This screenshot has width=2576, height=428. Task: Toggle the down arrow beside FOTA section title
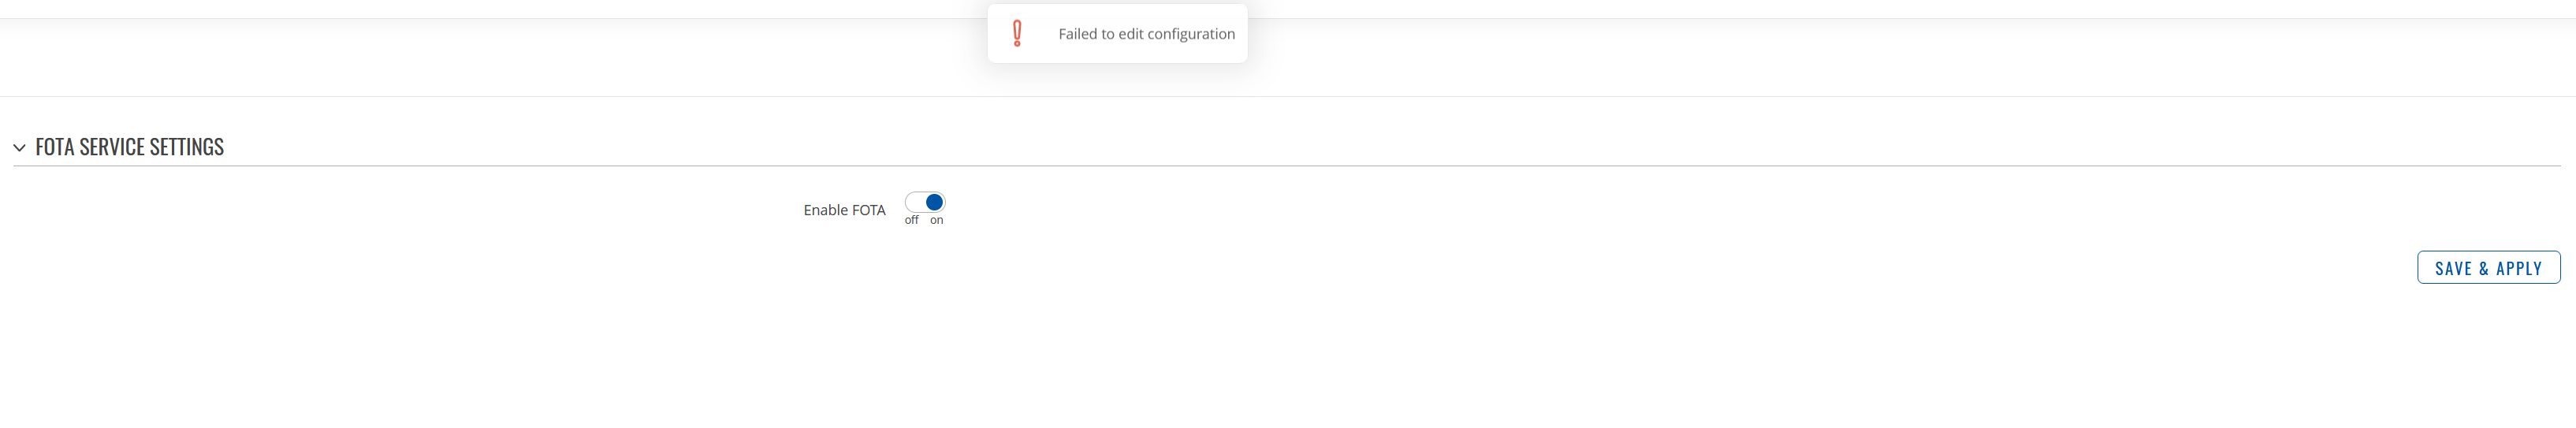(19, 148)
